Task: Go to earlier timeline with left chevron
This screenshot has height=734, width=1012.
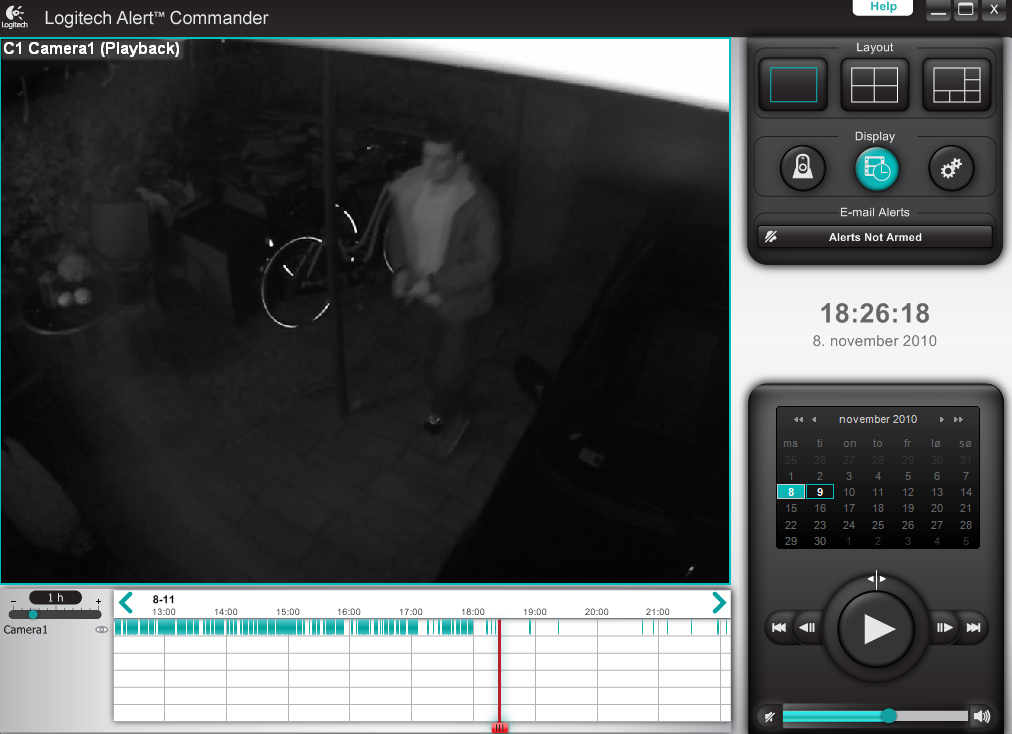Action: click(x=126, y=604)
